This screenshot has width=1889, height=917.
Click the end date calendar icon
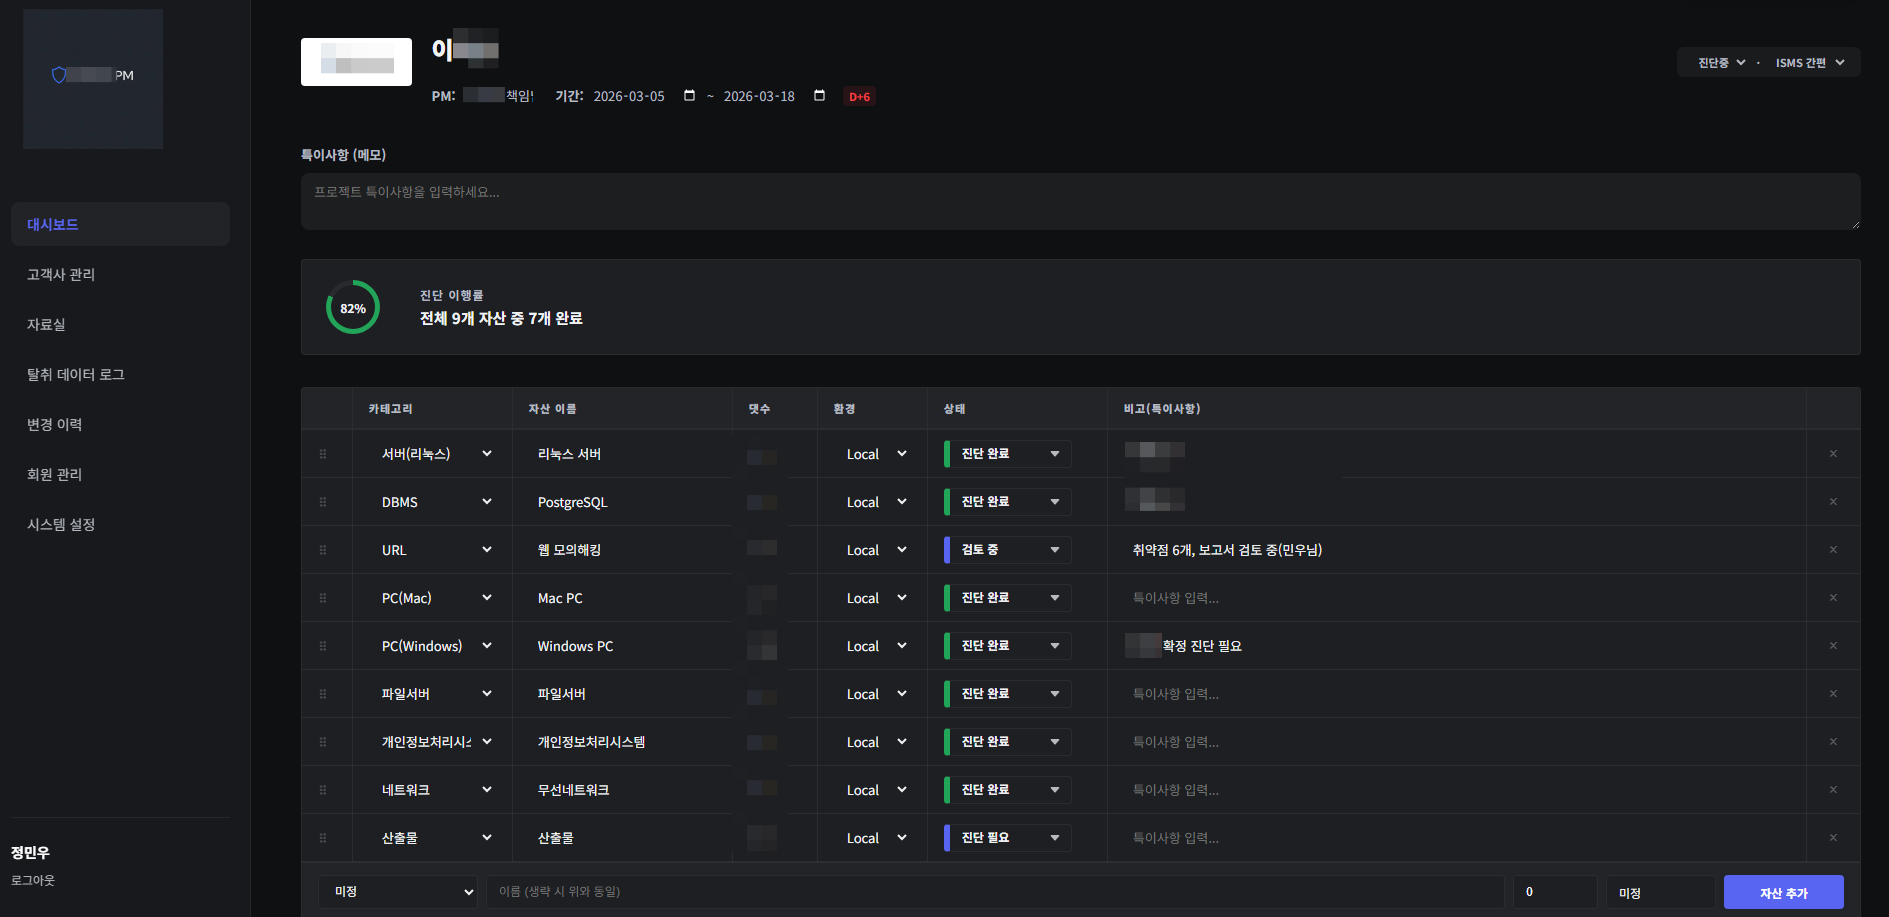(x=819, y=96)
